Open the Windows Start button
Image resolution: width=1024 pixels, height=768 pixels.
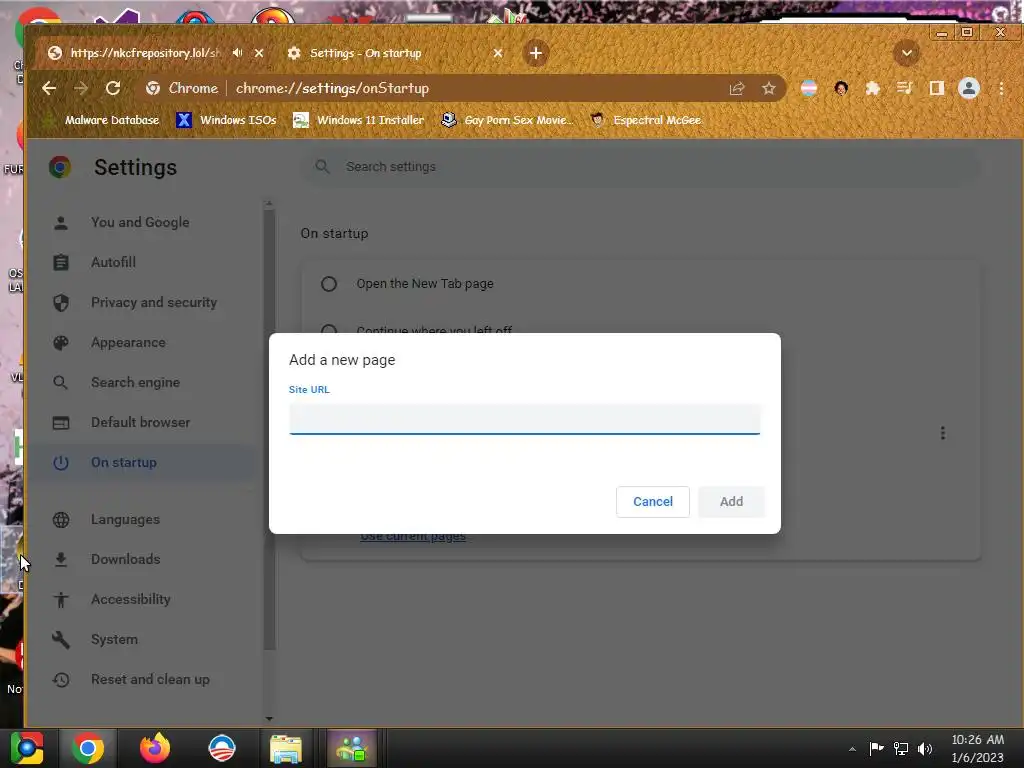[x=26, y=748]
